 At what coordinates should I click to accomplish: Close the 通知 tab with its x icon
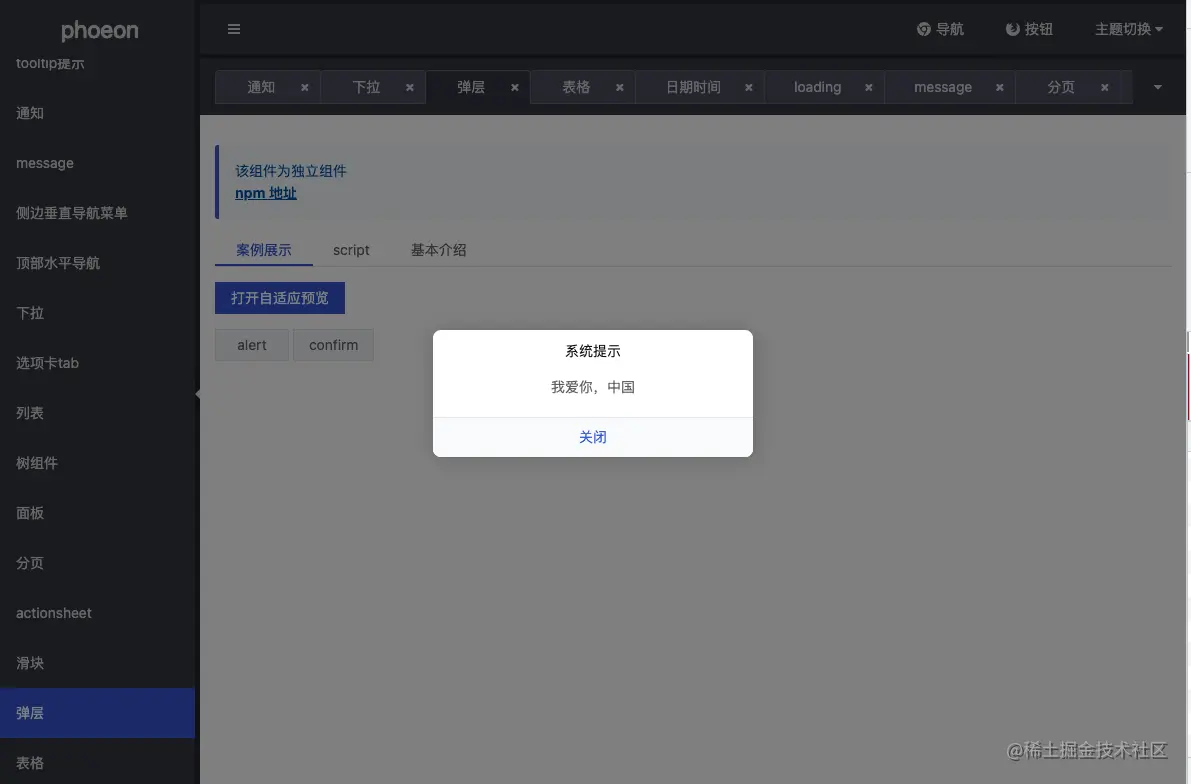pos(305,87)
